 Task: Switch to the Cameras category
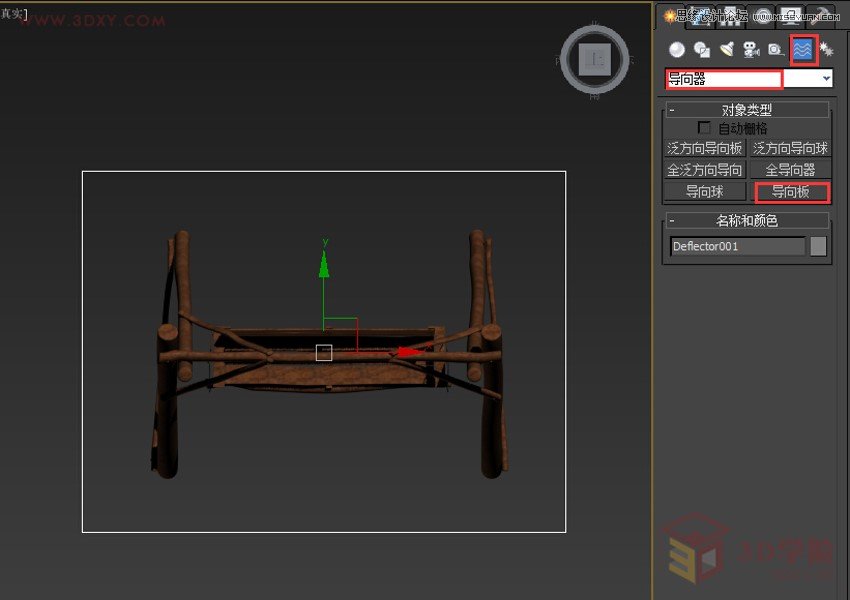[x=751, y=49]
